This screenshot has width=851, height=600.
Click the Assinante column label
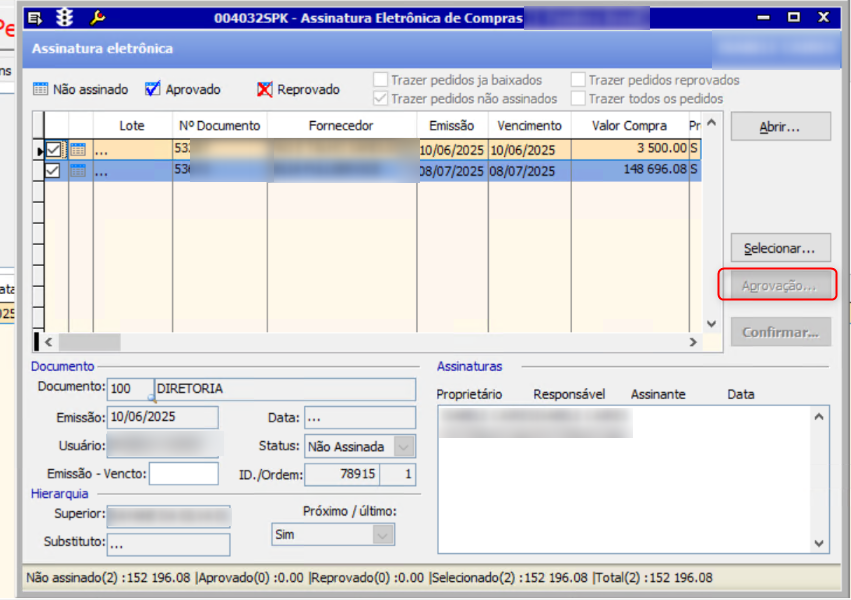[658, 394]
